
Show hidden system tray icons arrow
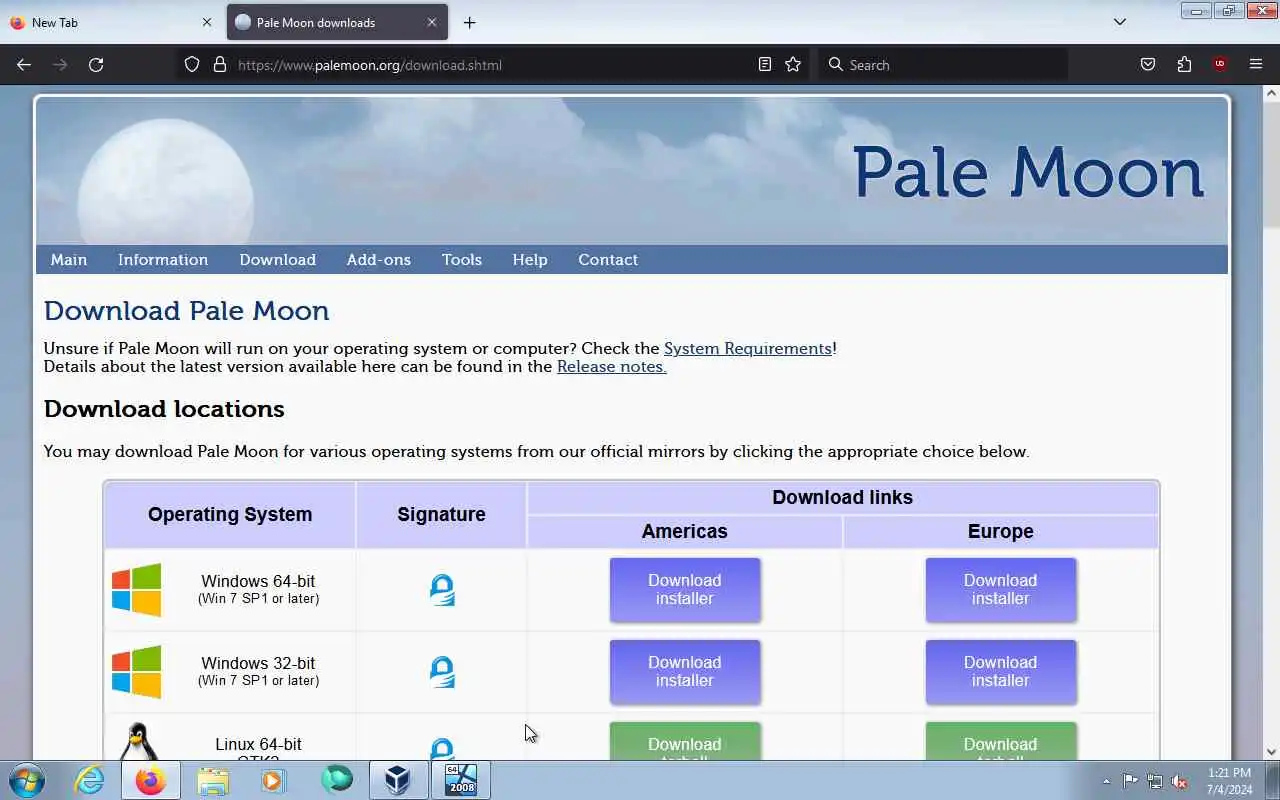click(x=1106, y=781)
